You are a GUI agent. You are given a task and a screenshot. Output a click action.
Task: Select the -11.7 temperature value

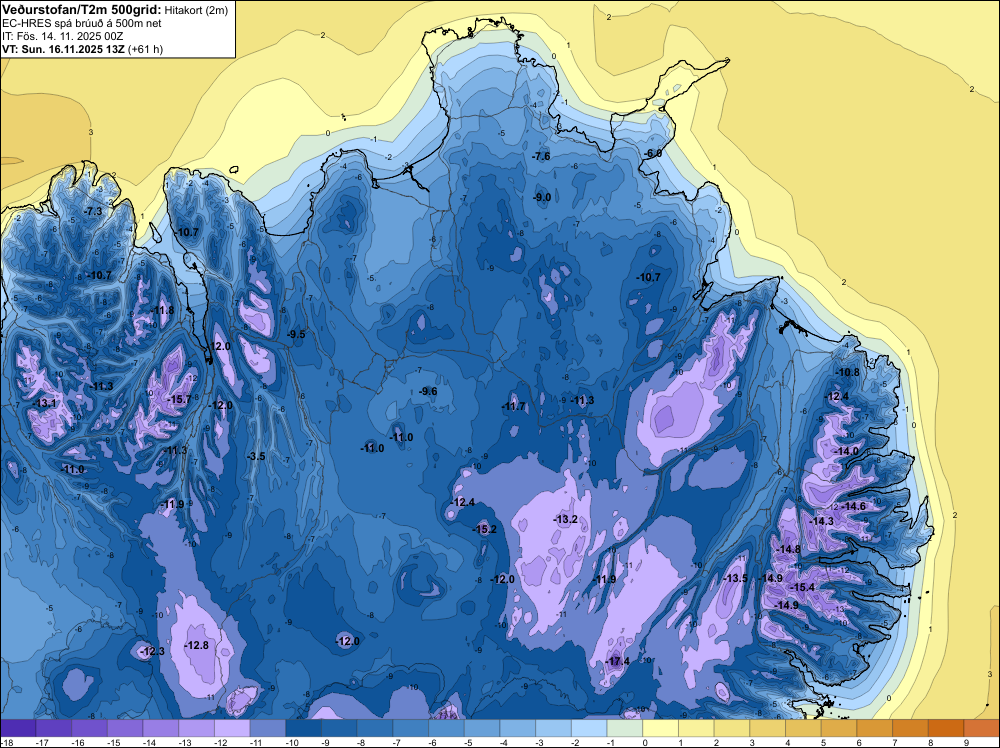click(x=513, y=406)
